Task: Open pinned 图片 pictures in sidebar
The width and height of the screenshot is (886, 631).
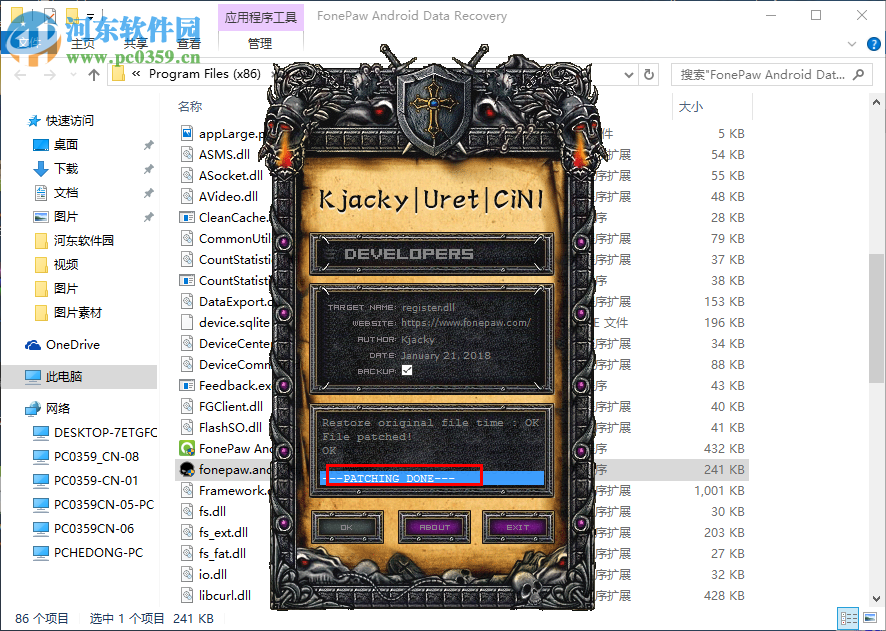Action: click(x=66, y=216)
